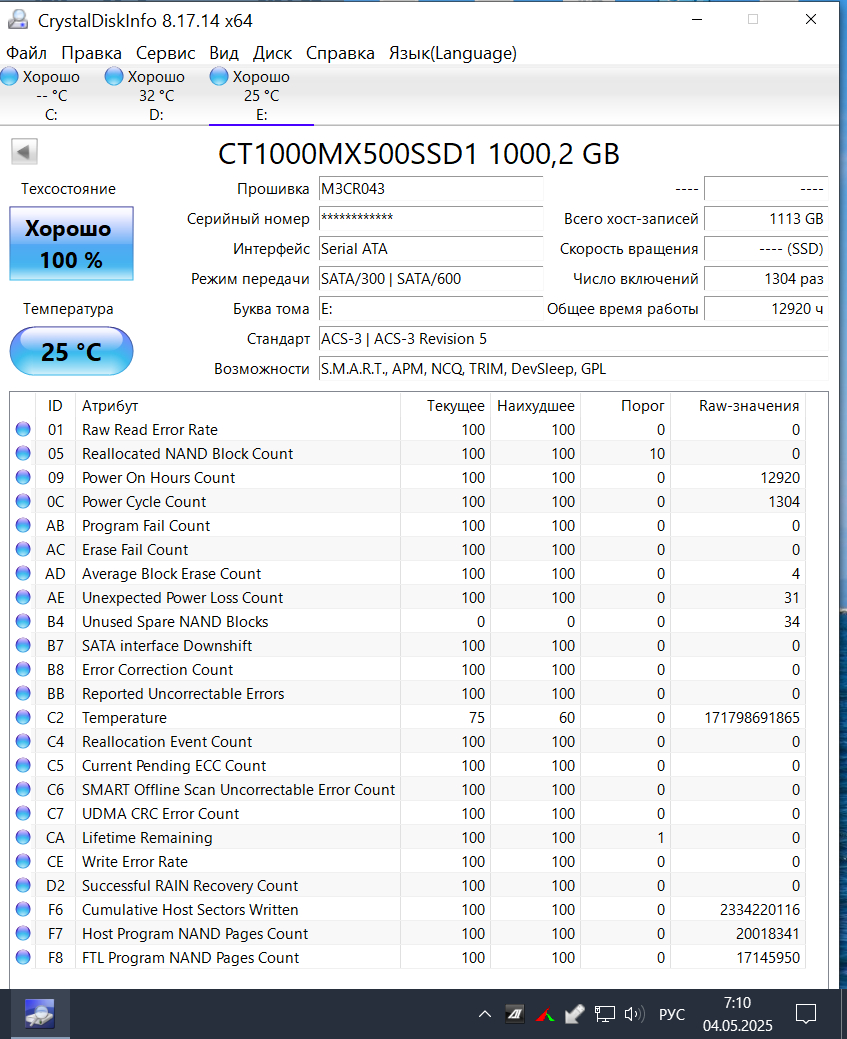This screenshot has height=1039, width=847.
Task: Switch input language РУС indicator
Action: 671,1014
